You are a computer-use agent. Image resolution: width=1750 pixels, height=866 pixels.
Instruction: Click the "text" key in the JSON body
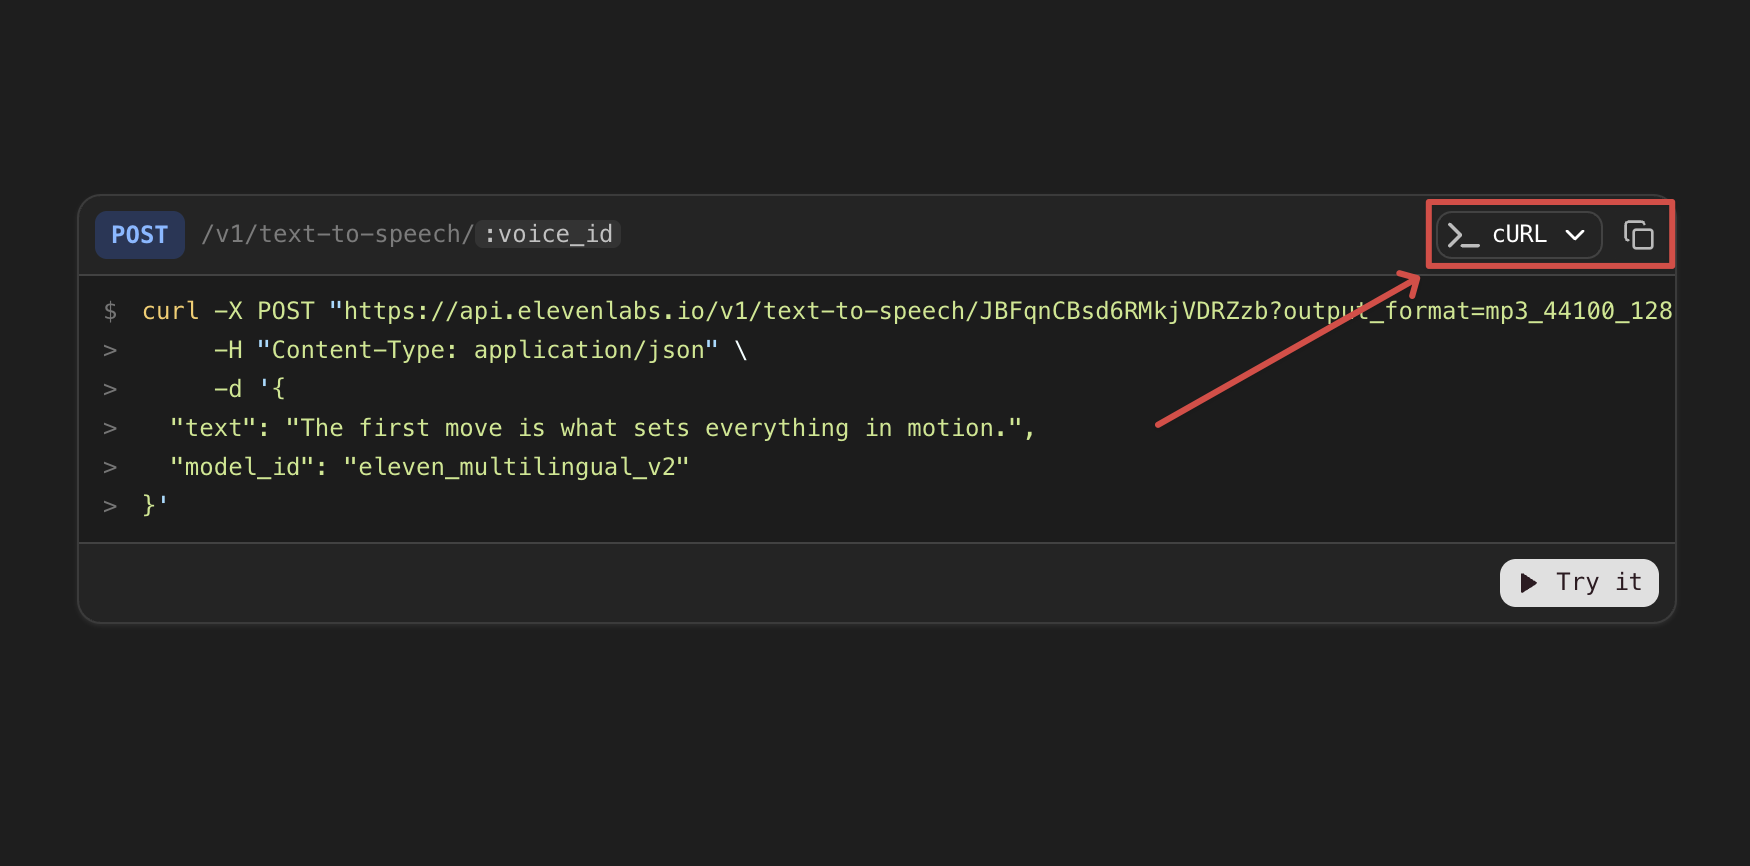coord(213,428)
